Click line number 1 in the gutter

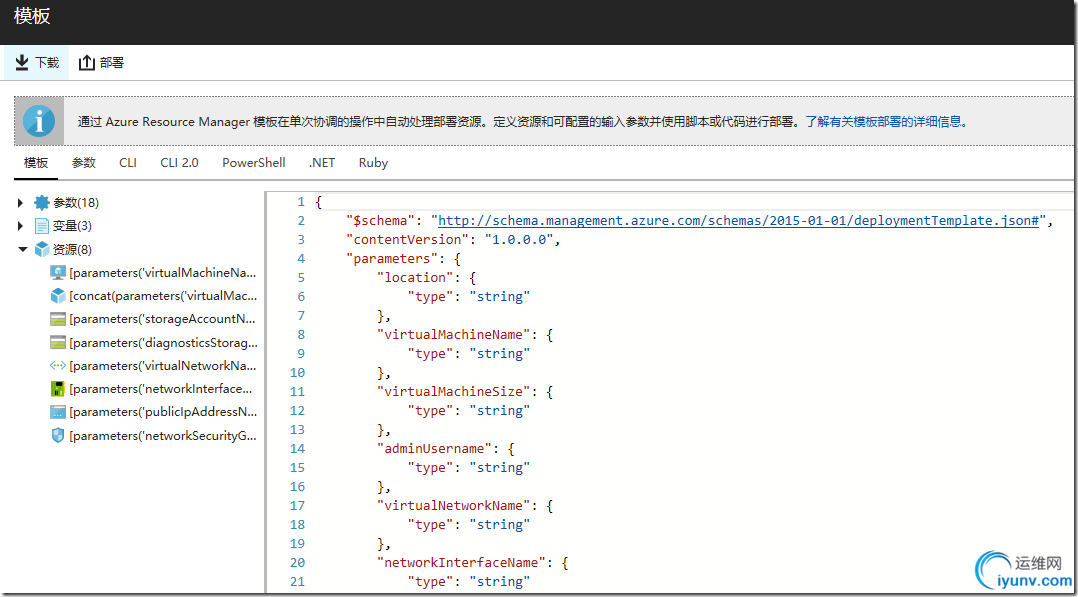300,202
